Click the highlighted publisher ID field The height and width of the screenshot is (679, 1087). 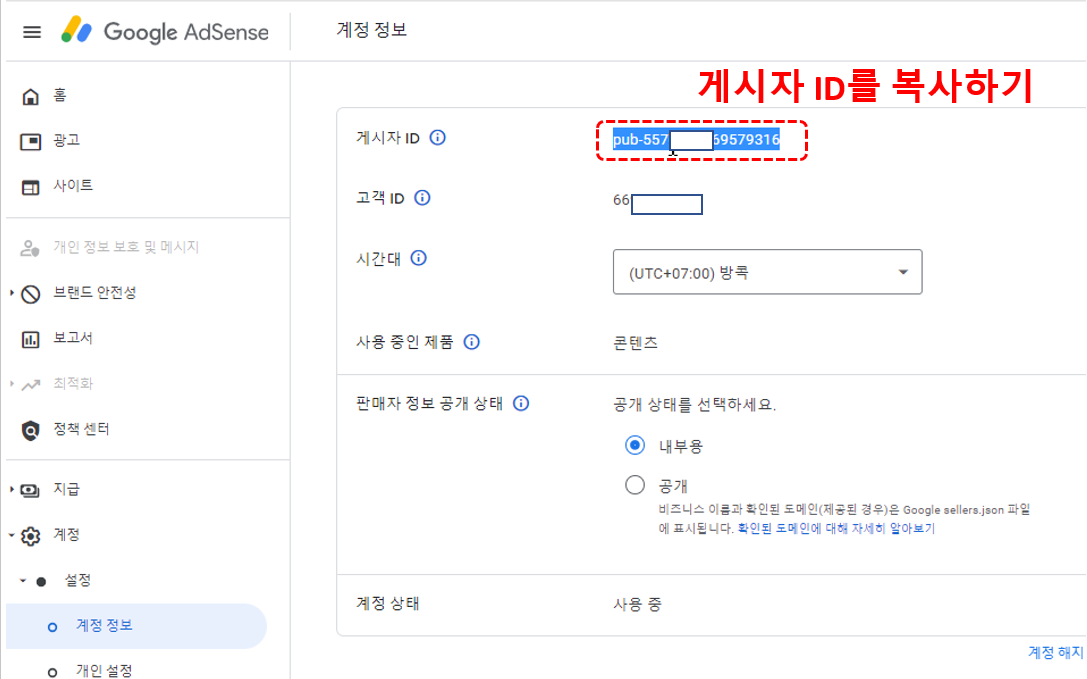695,139
